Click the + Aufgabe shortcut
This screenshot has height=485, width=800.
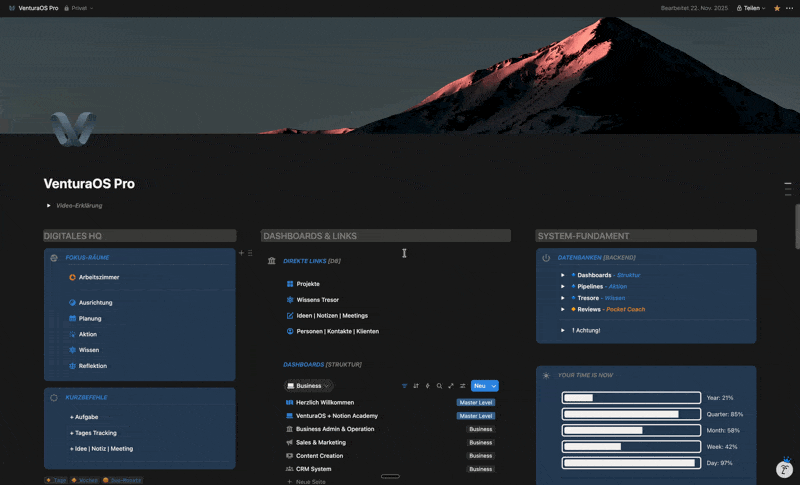84,417
